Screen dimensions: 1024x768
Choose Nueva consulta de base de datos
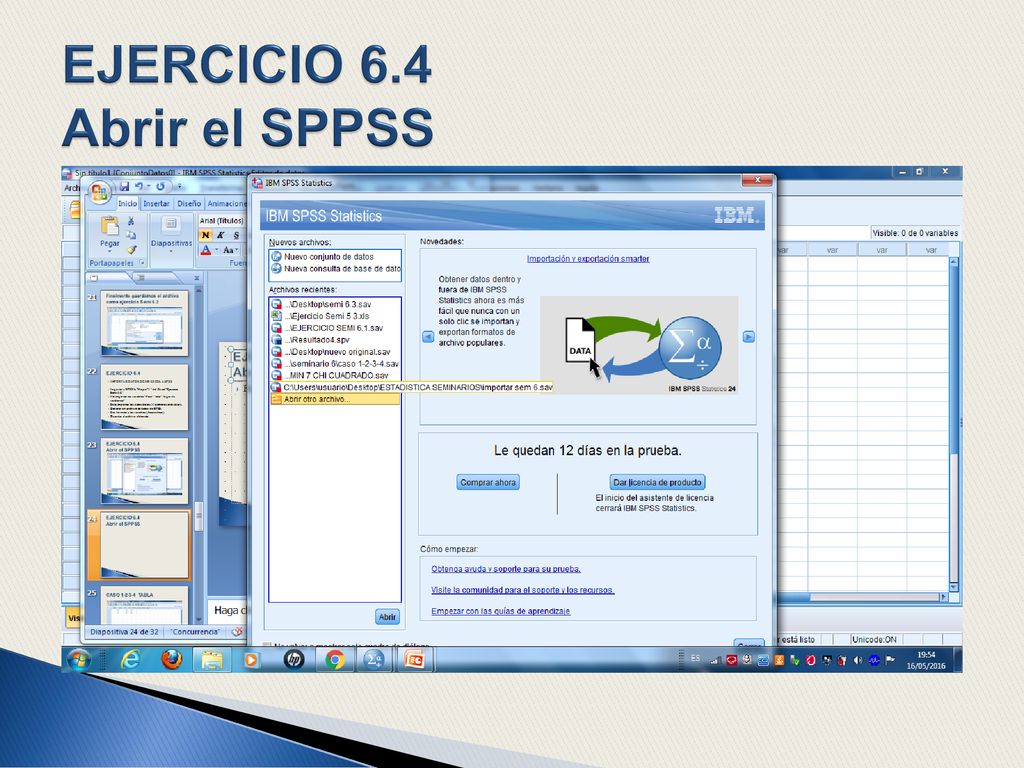[334, 268]
